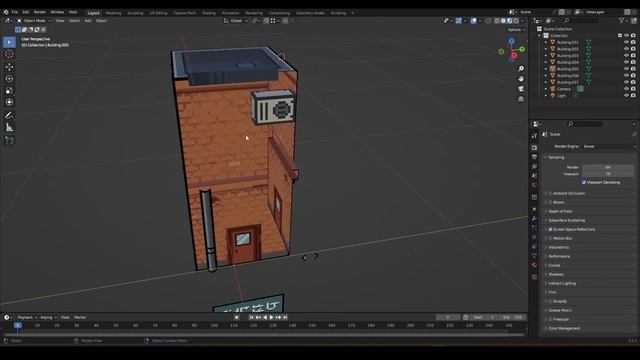Image resolution: width=640 pixels, height=360 pixels.
Task: Open the editor type button in viewport header
Action: (x=8, y=20)
